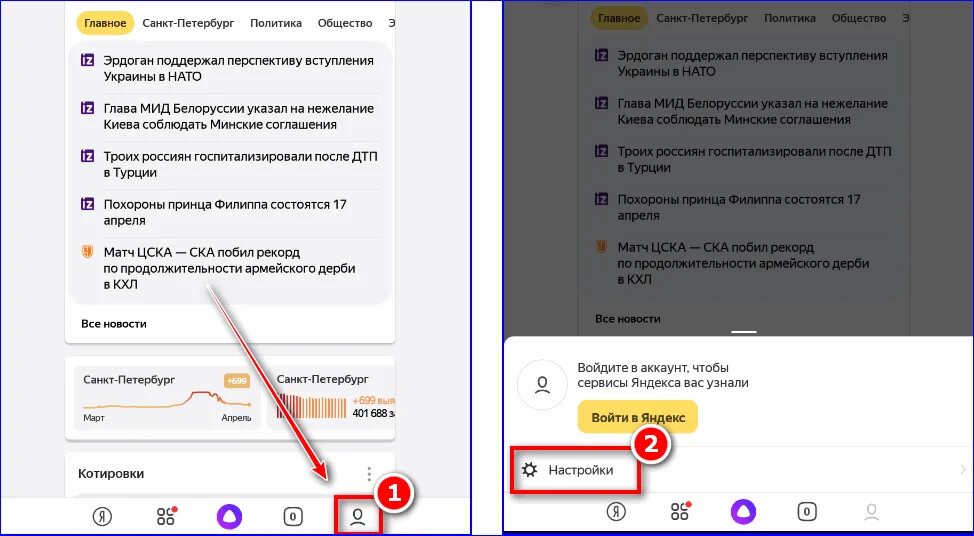Open Все новости link in left panel
974x536 pixels.
(x=114, y=324)
